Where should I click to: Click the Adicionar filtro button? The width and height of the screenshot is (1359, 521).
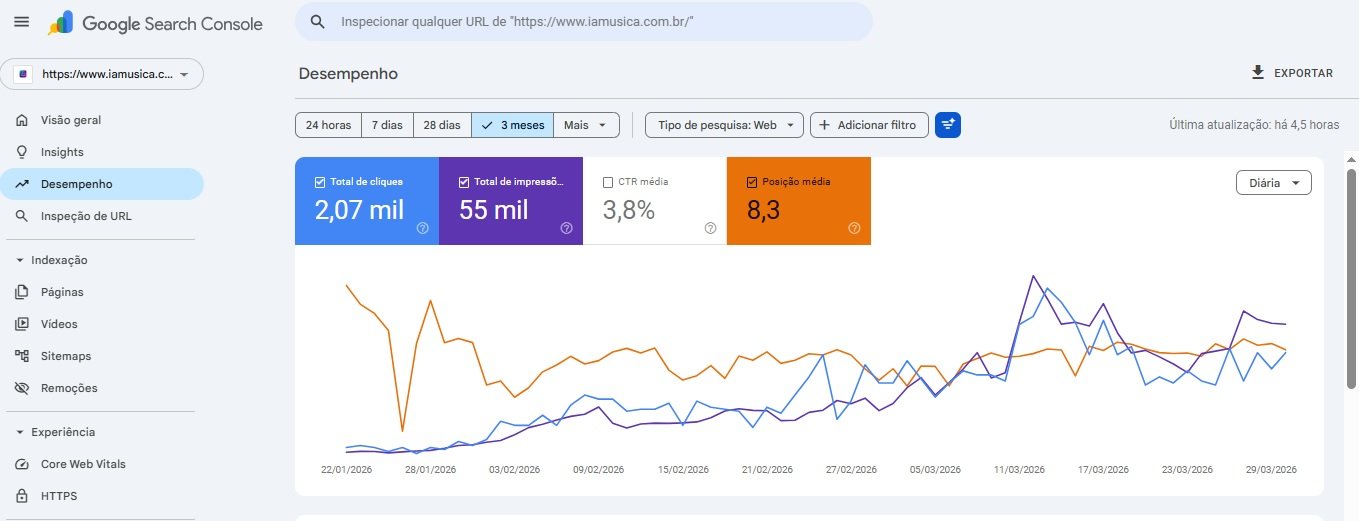coord(868,125)
